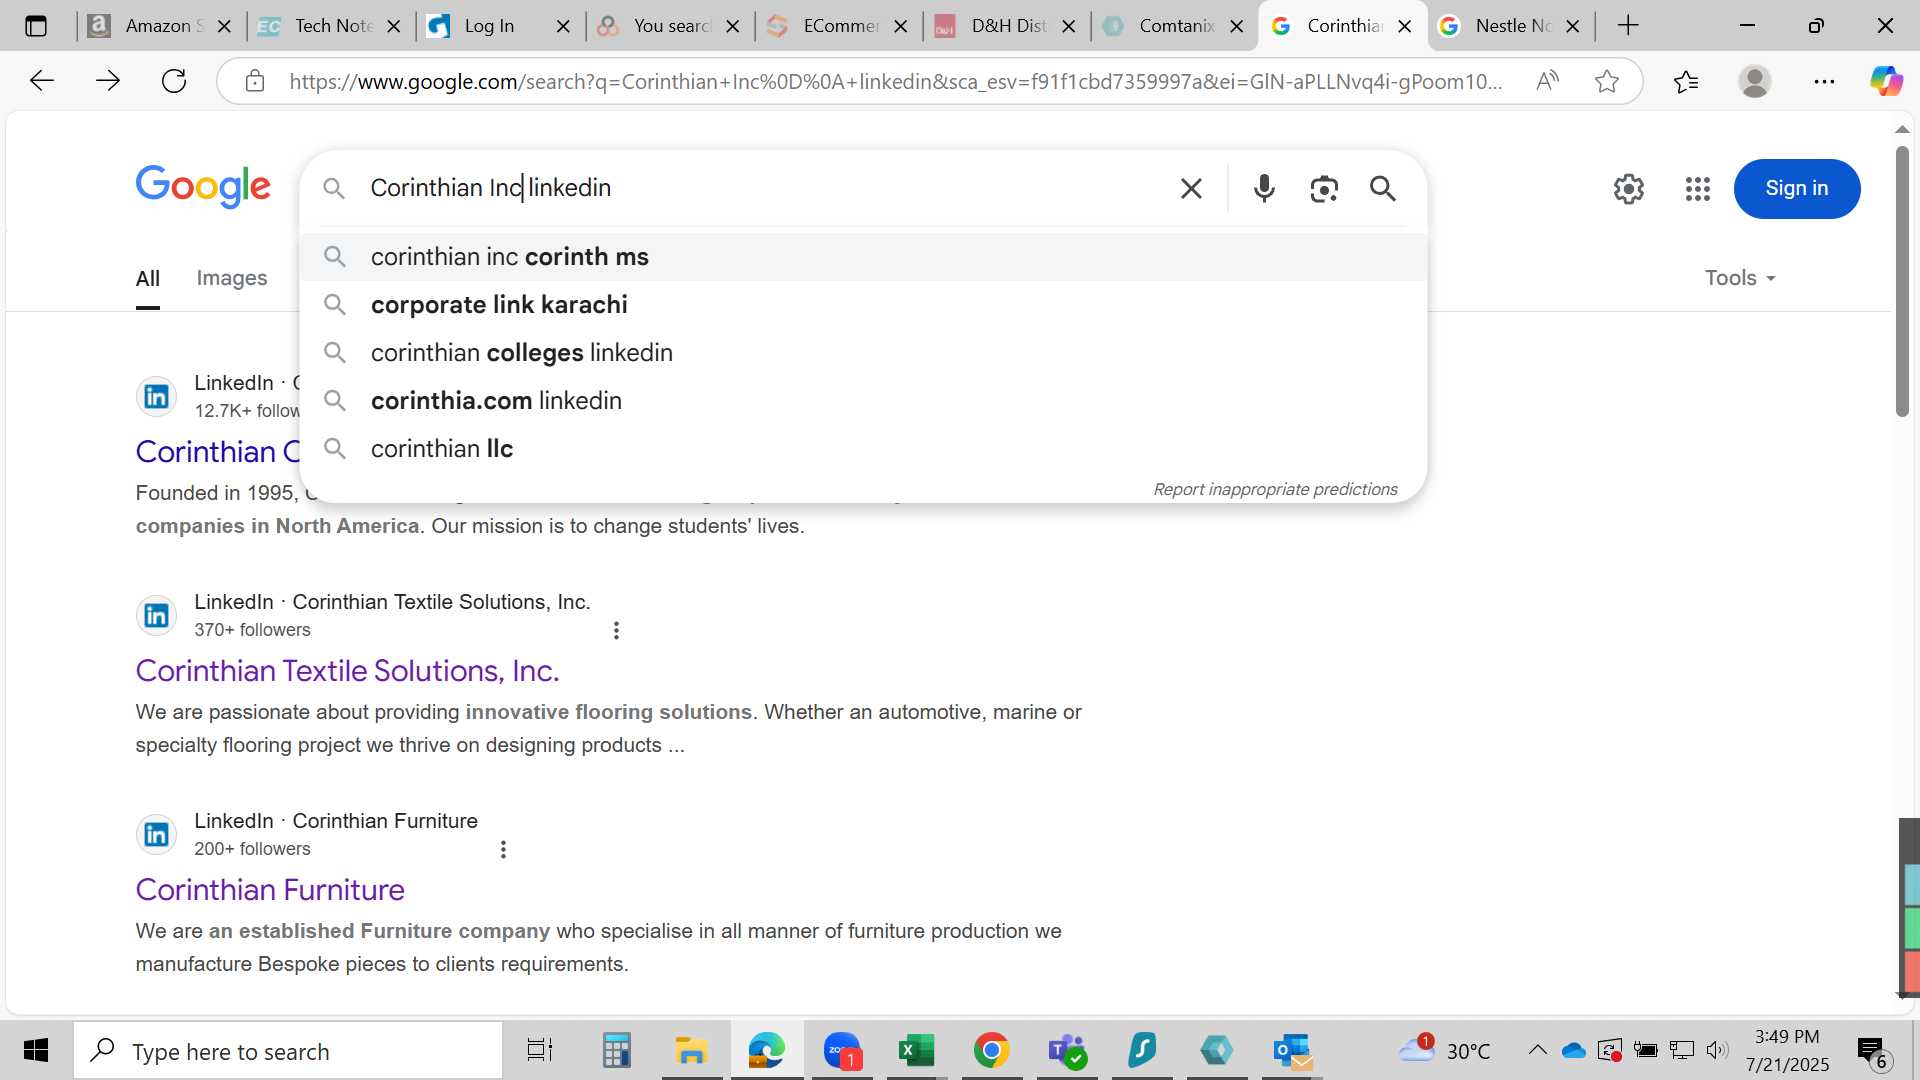Screen dimensions: 1920x1080
Task: Select the Images search filter
Action: [232, 278]
